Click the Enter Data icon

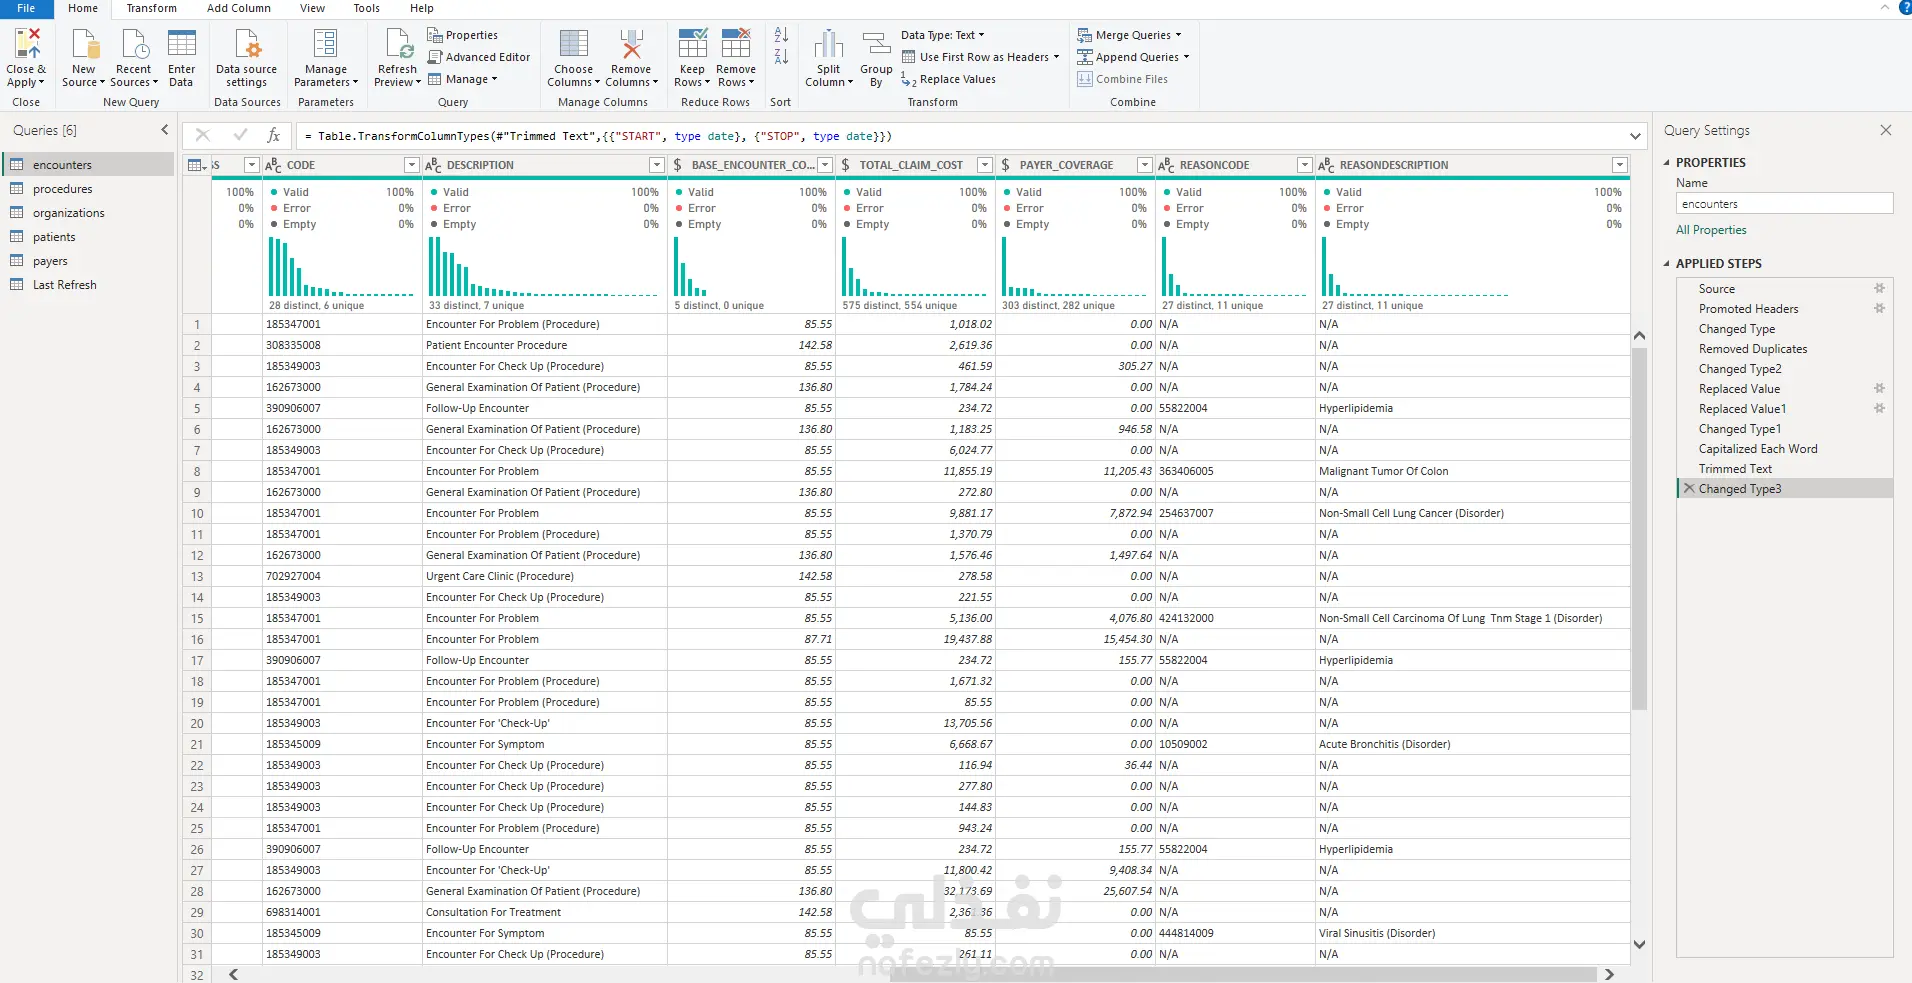[x=182, y=44]
